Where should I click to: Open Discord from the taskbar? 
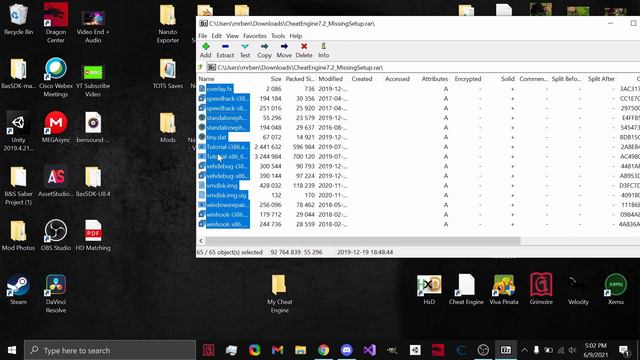point(347,350)
